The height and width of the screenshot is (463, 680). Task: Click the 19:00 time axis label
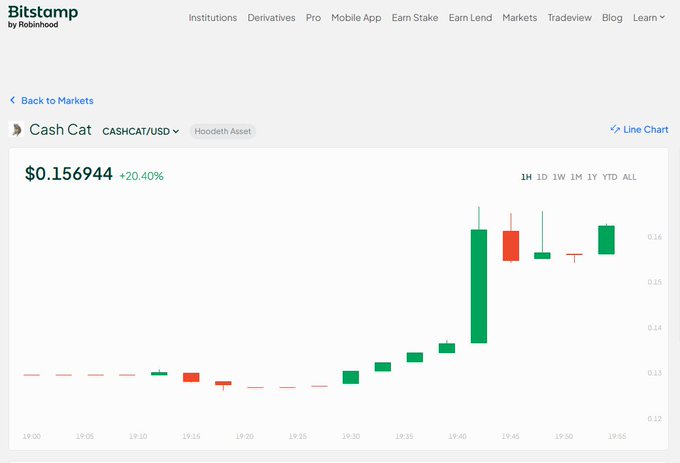tap(32, 436)
